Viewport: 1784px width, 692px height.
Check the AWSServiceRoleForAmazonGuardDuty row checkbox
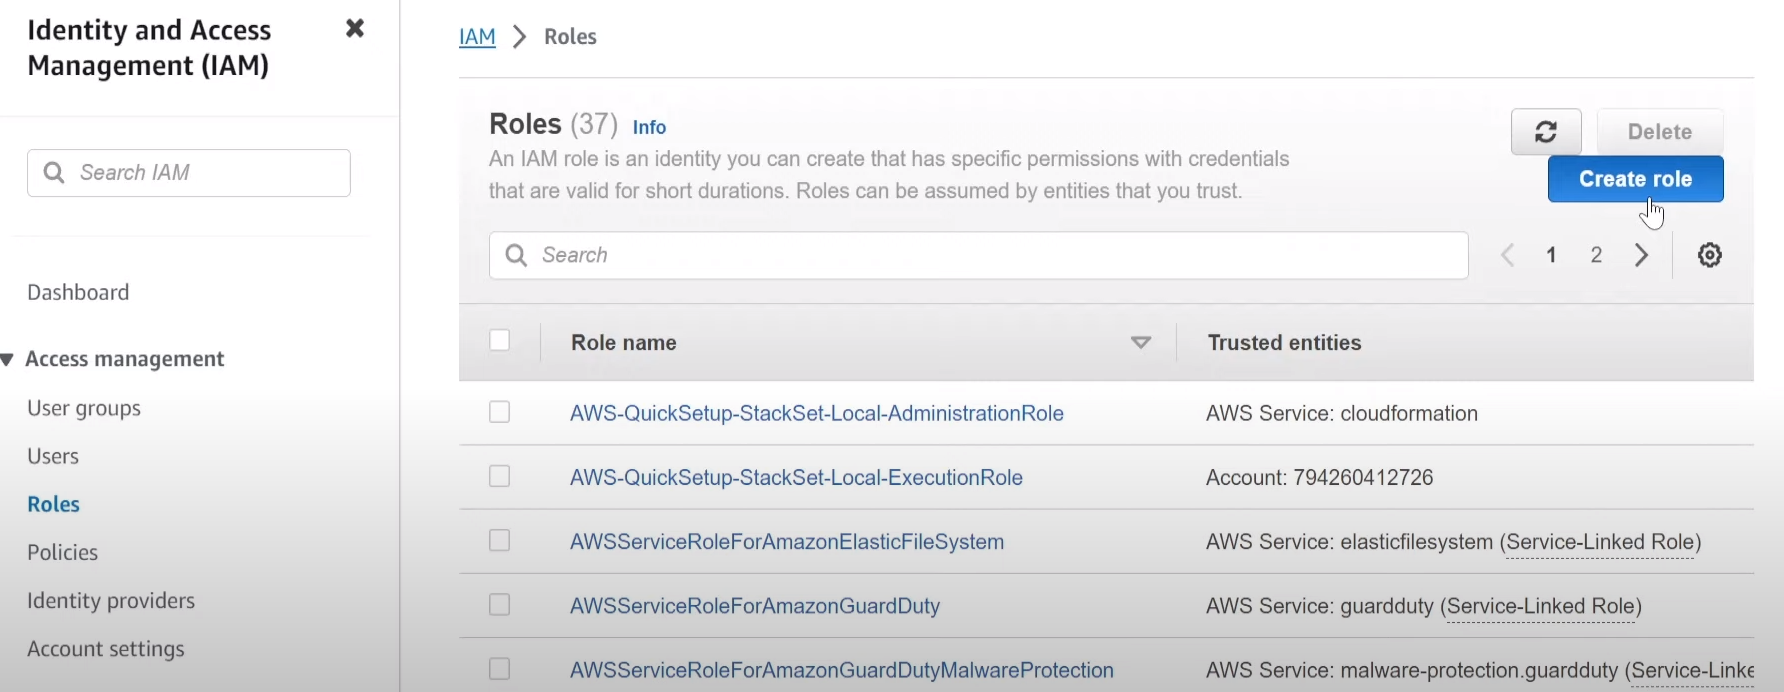500,605
